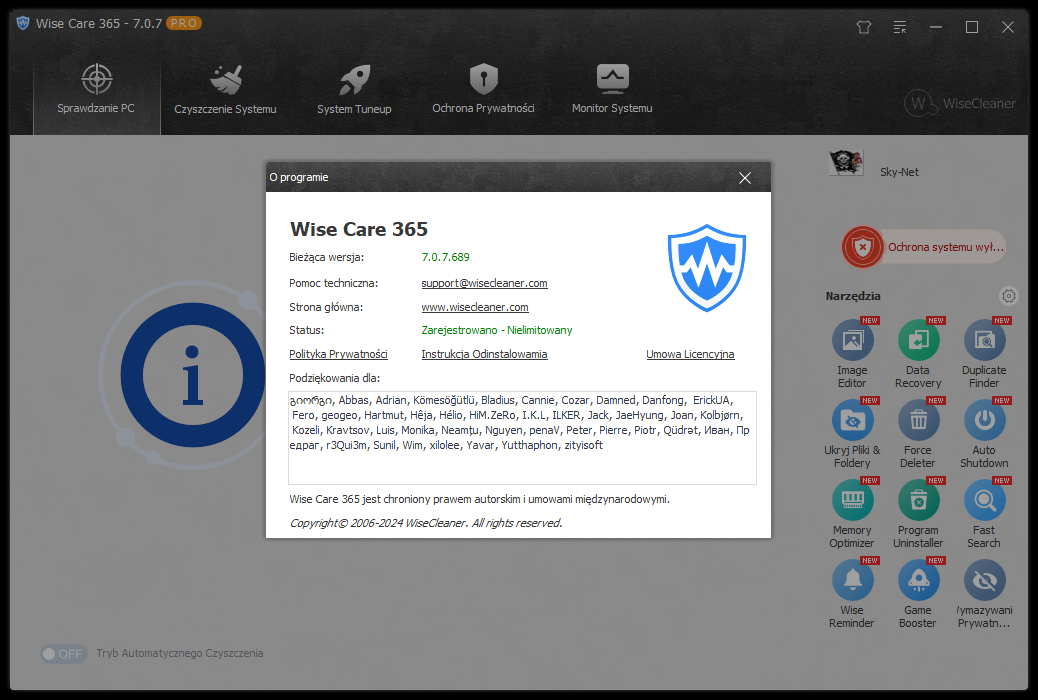Open the privacy eraser (Wymazywanie Prywatn...) tool
Image resolution: width=1038 pixels, height=700 pixels.
click(984, 594)
